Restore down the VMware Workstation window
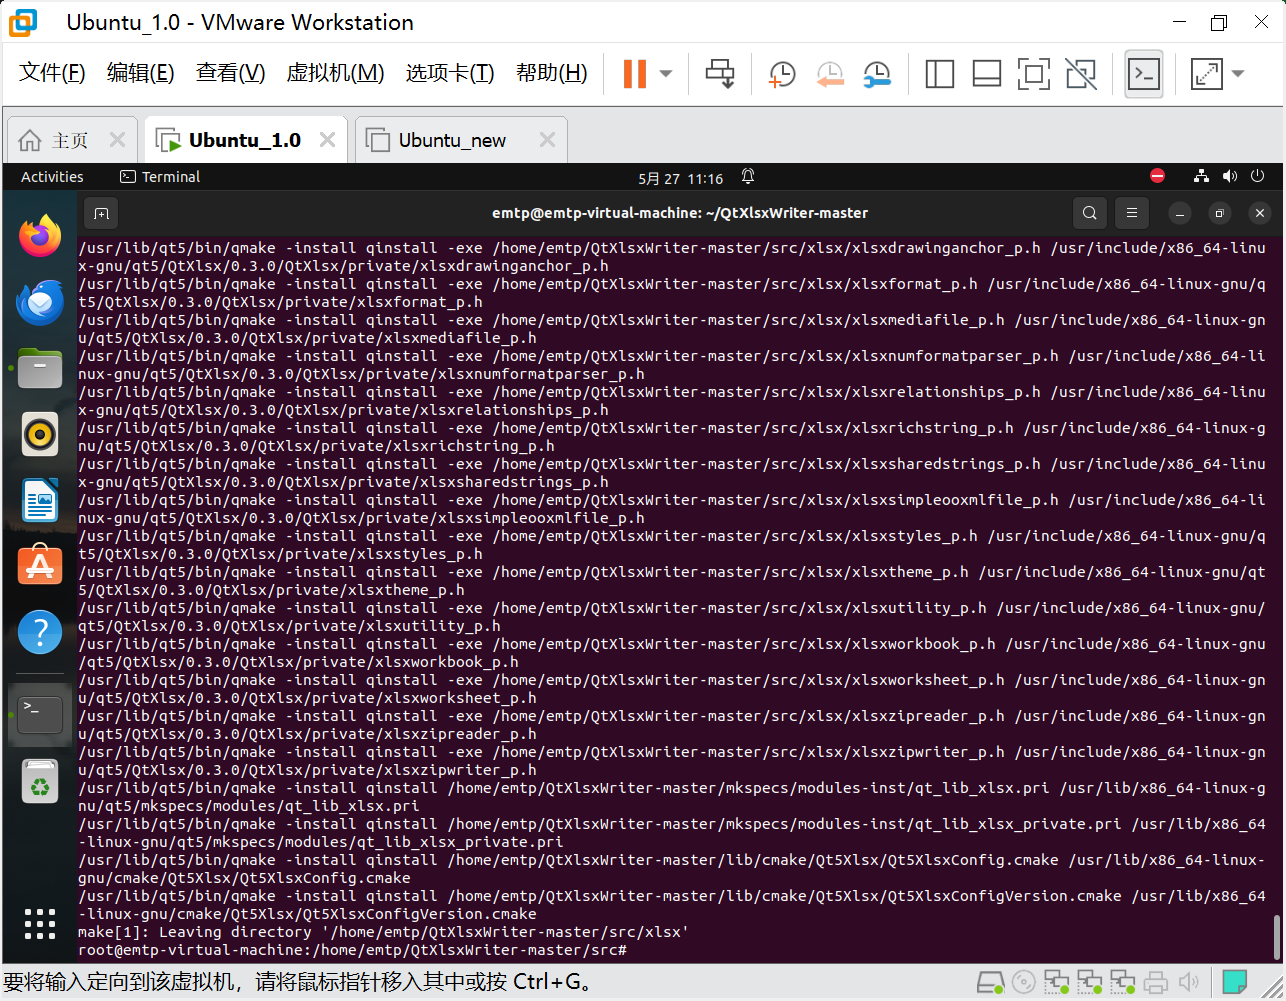Screen dimensions: 1286x1001 [x=1218, y=23]
